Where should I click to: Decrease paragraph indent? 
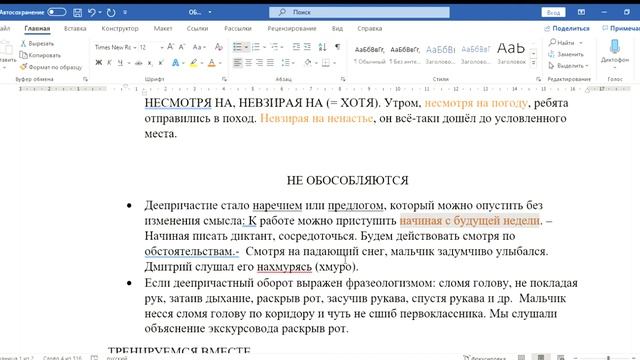(x=296, y=47)
